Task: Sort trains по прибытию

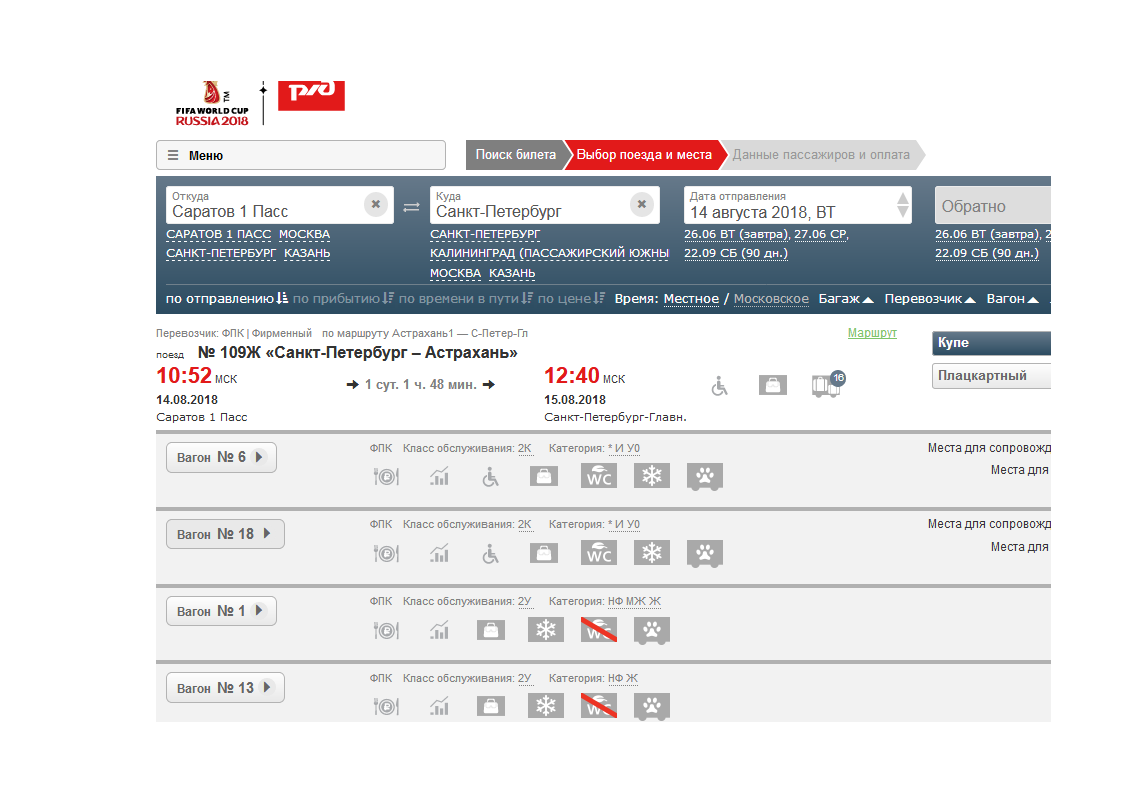Action: tap(343, 298)
